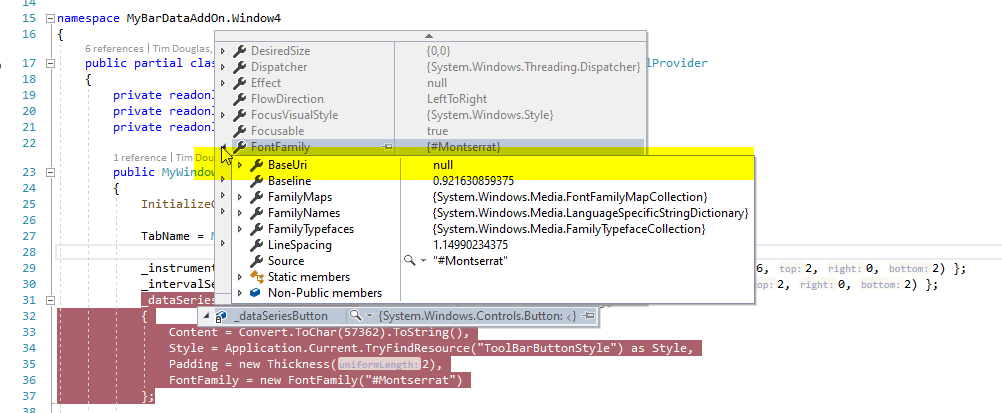Expand the FamilyNames dictionary

240,213
